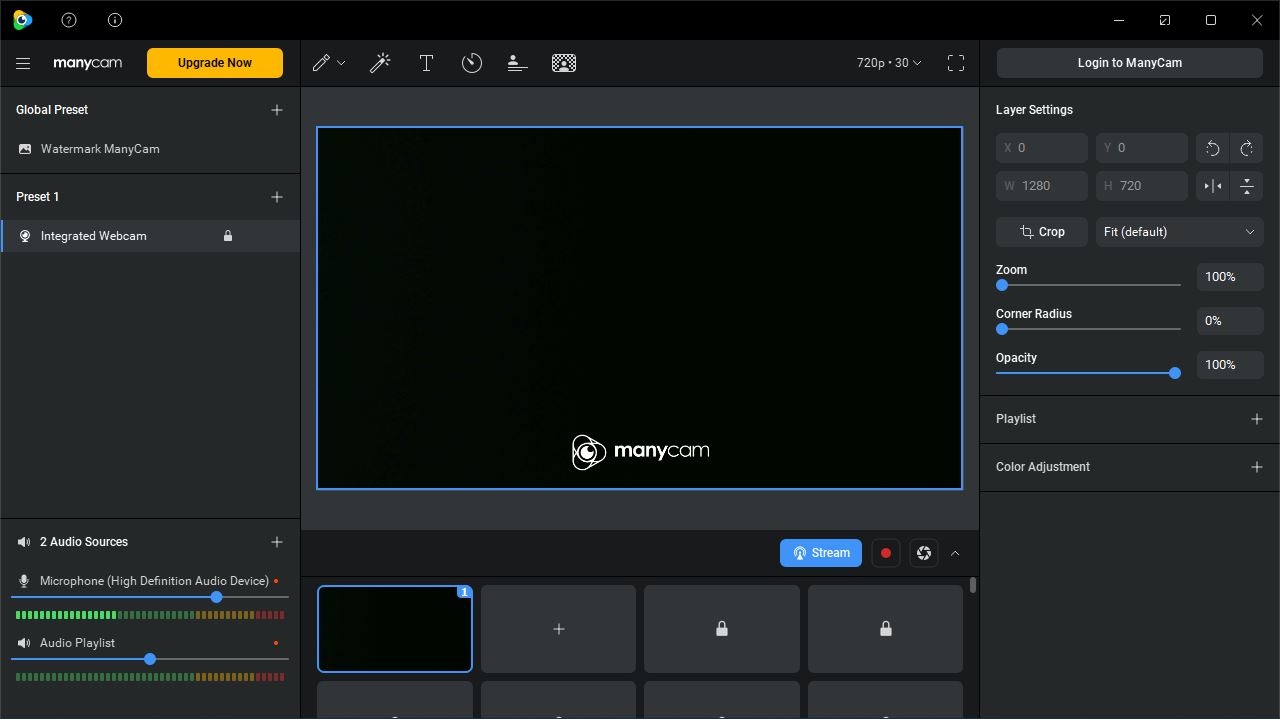Click the Microphone volume slider handle
The image size is (1280, 719).
coord(216,597)
